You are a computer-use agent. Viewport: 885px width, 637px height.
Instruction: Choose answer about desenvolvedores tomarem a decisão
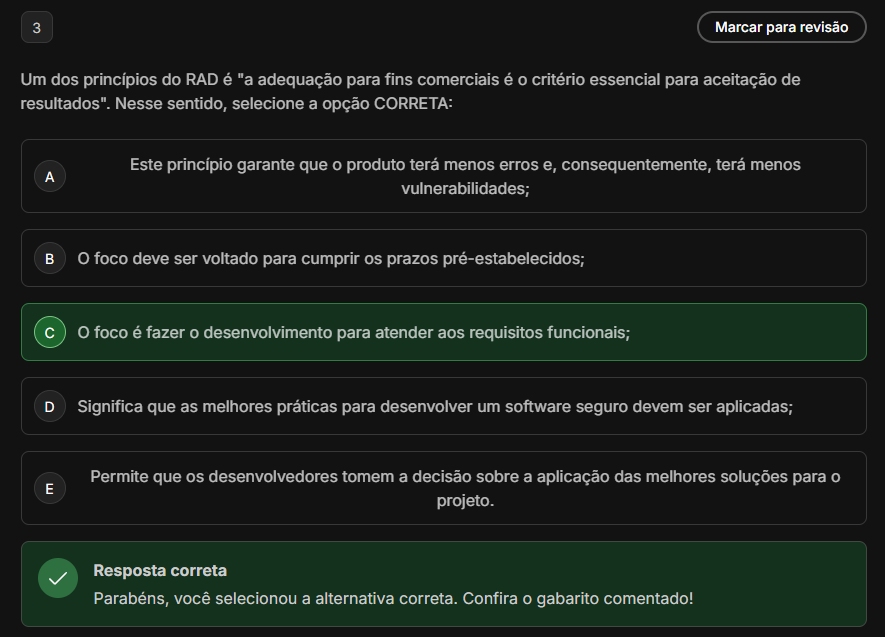(465, 477)
